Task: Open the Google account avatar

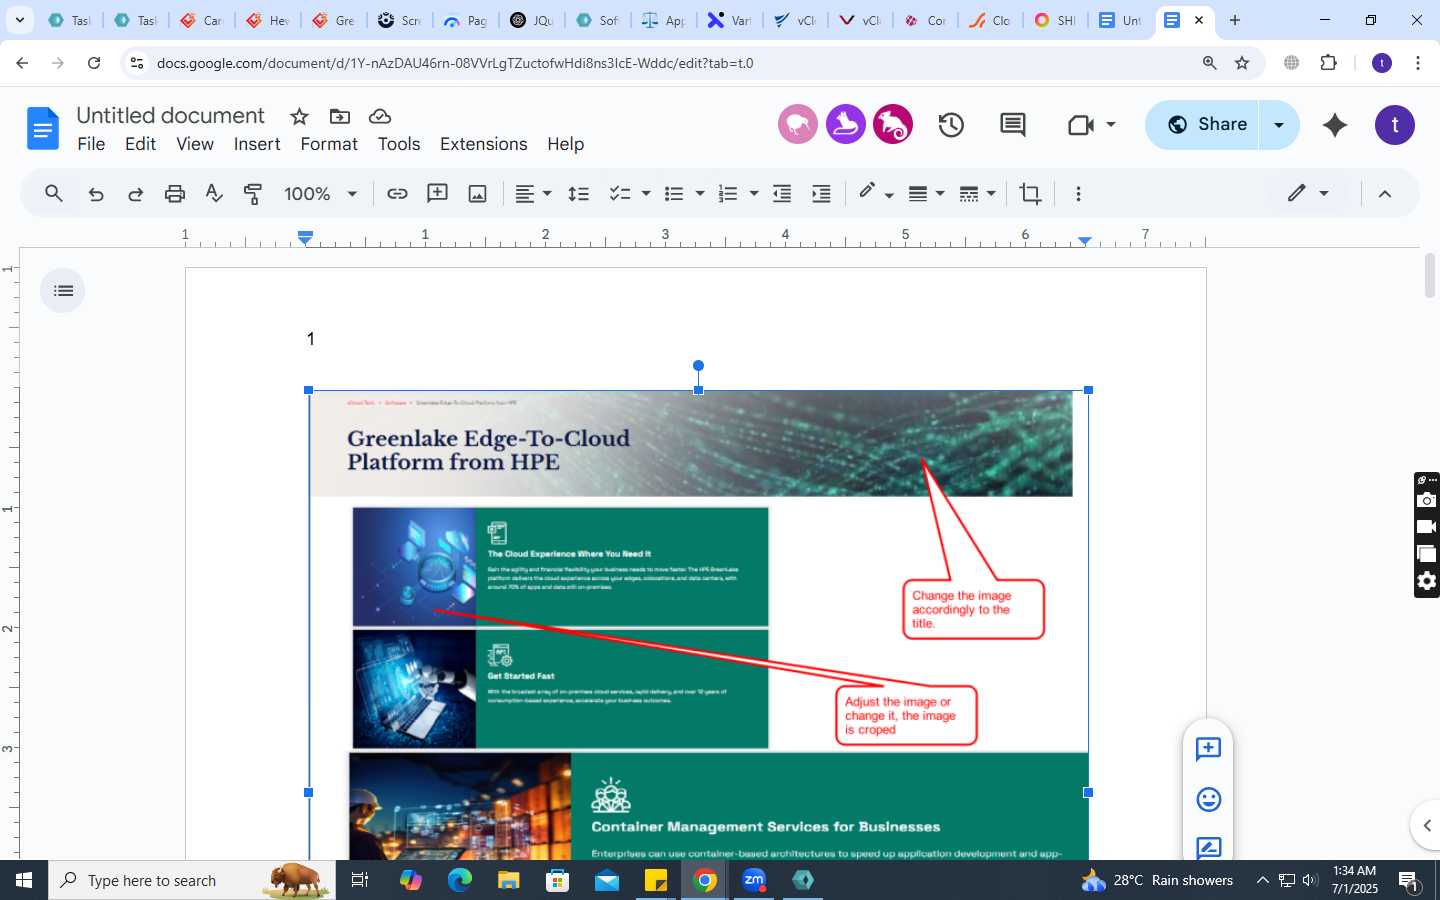Action: coord(1395,125)
